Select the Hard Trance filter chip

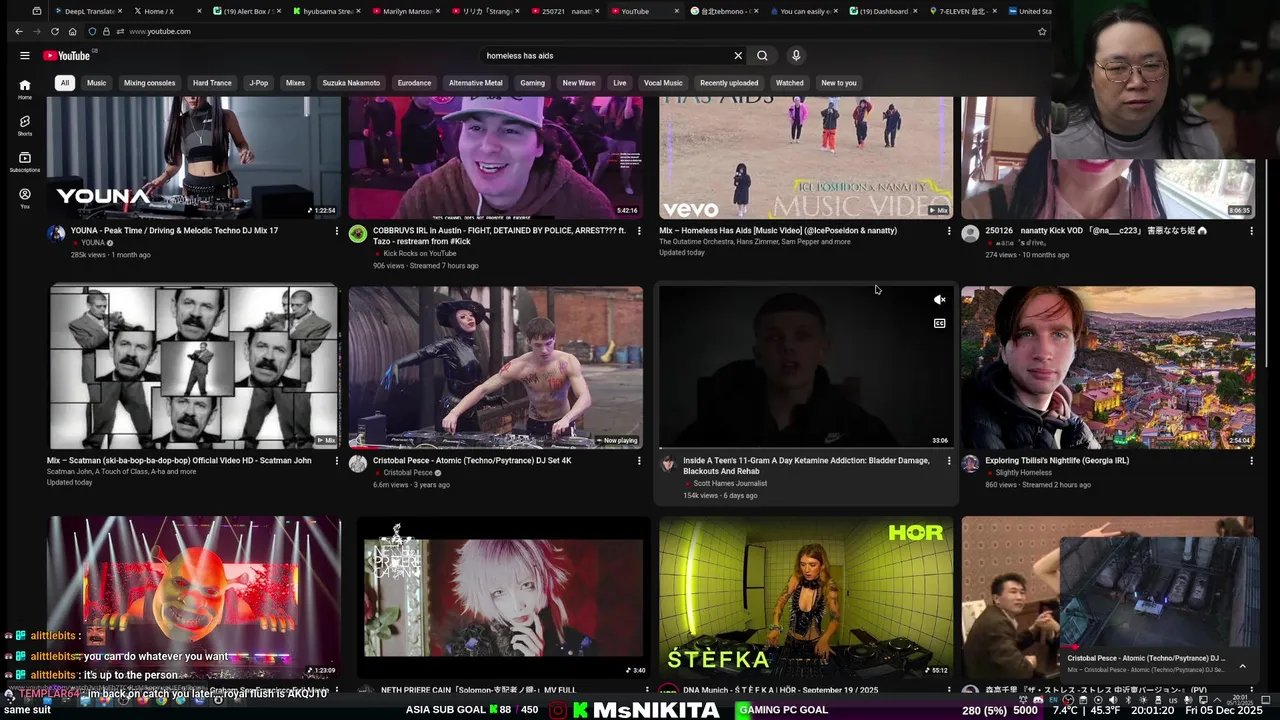pyautogui.click(x=212, y=83)
